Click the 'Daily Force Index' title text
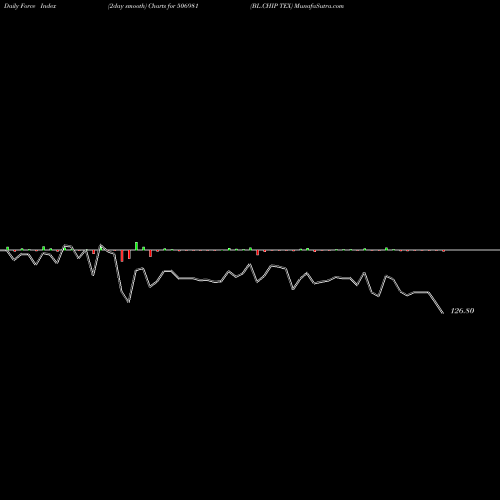The height and width of the screenshot is (500, 500). coord(30,6)
